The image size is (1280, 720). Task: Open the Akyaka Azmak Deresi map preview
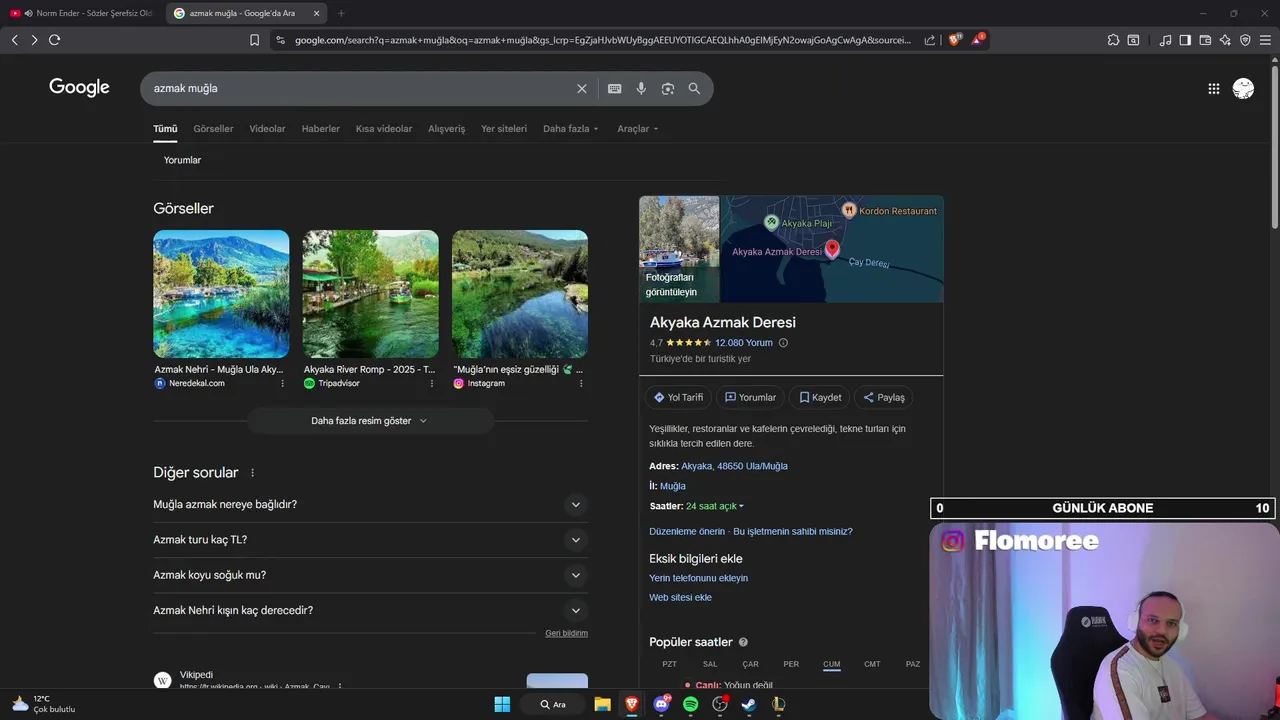(832, 249)
